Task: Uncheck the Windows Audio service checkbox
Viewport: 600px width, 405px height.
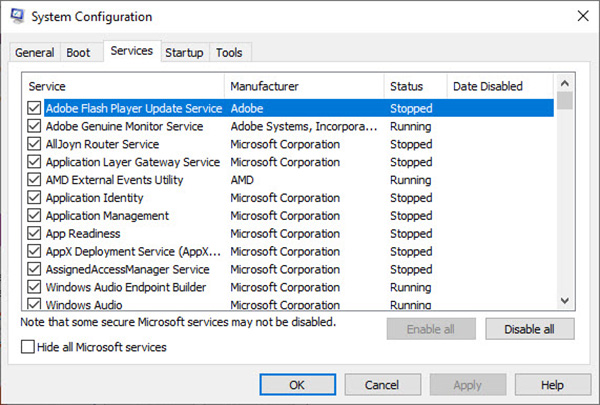Action: point(35,304)
